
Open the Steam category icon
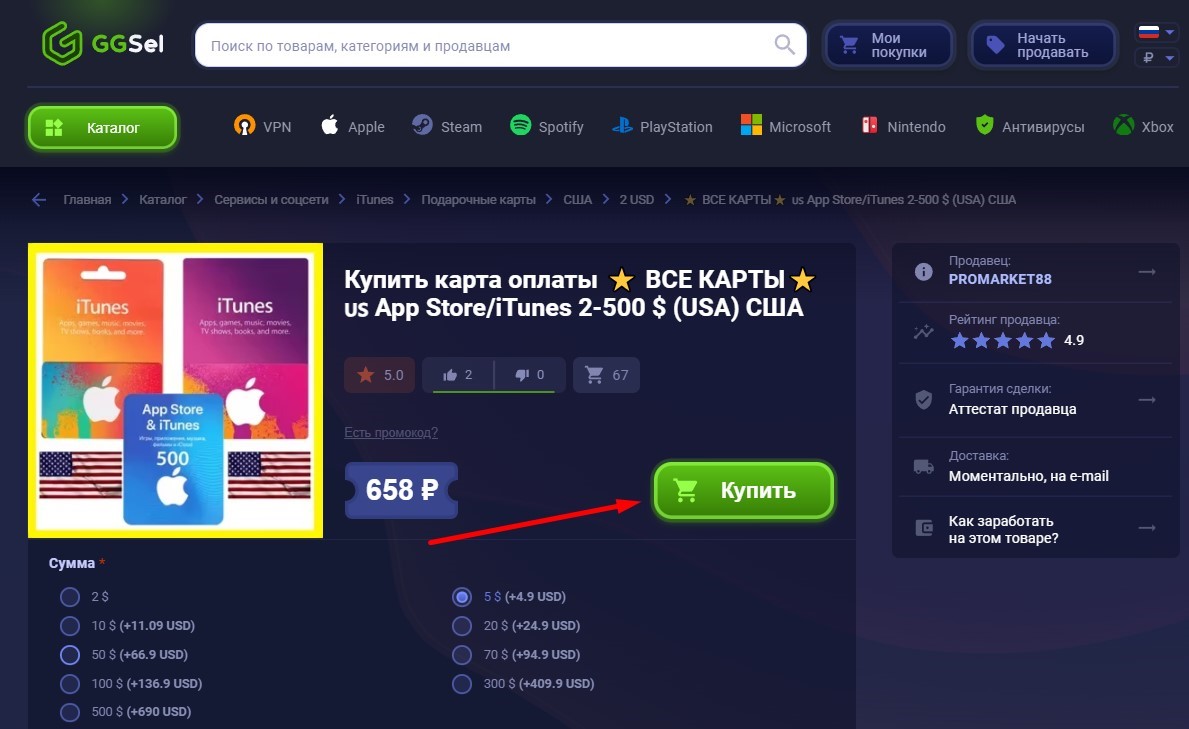(x=422, y=125)
